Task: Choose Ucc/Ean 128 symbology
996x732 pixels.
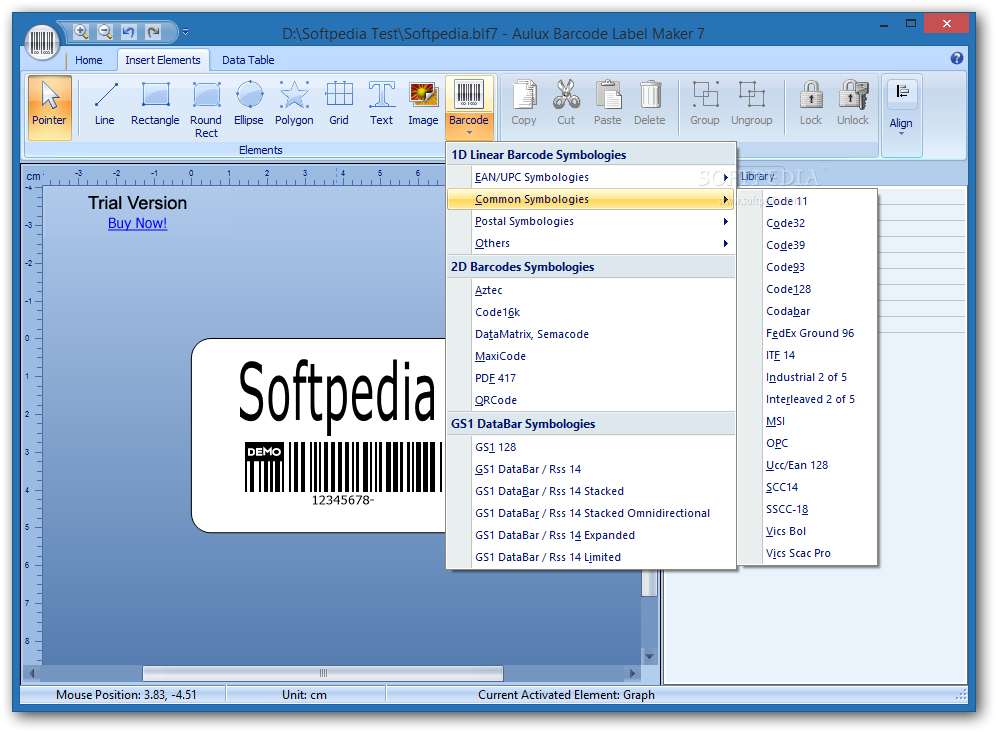Action: (808, 465)
